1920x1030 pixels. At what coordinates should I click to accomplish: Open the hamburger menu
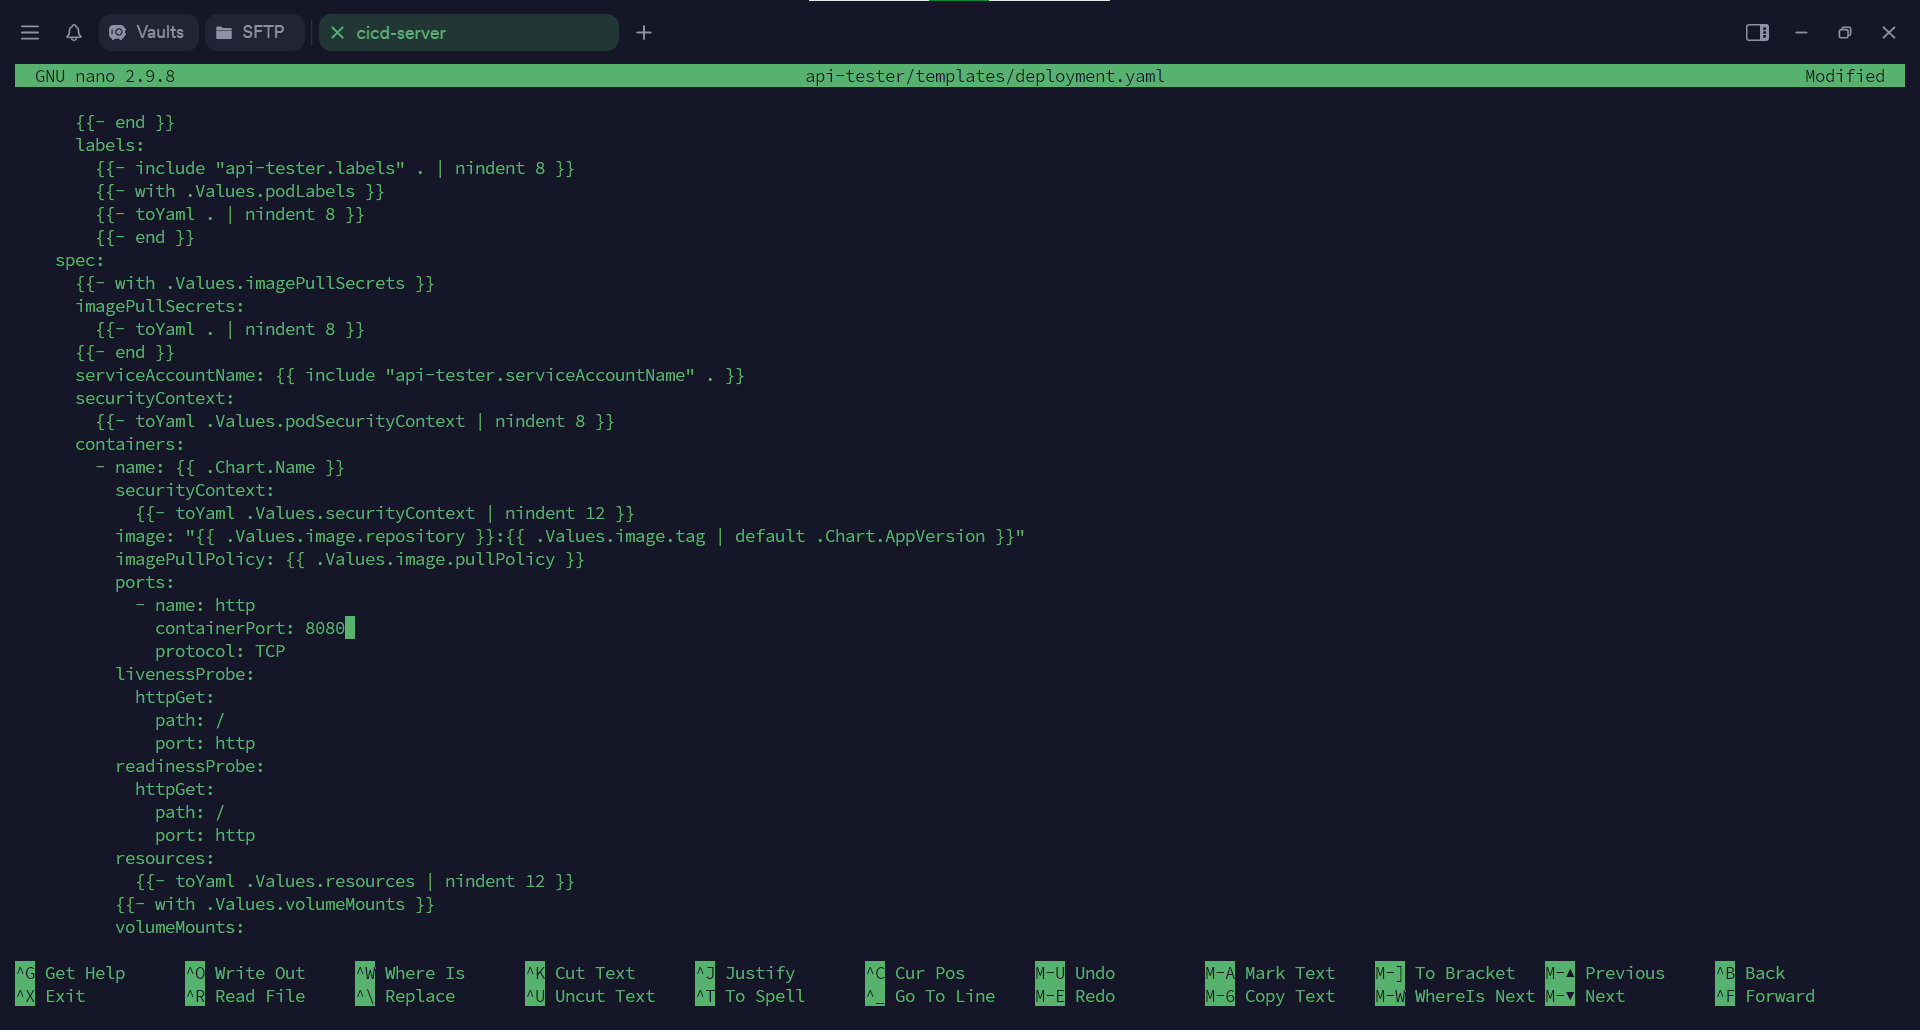click(30, 33)
